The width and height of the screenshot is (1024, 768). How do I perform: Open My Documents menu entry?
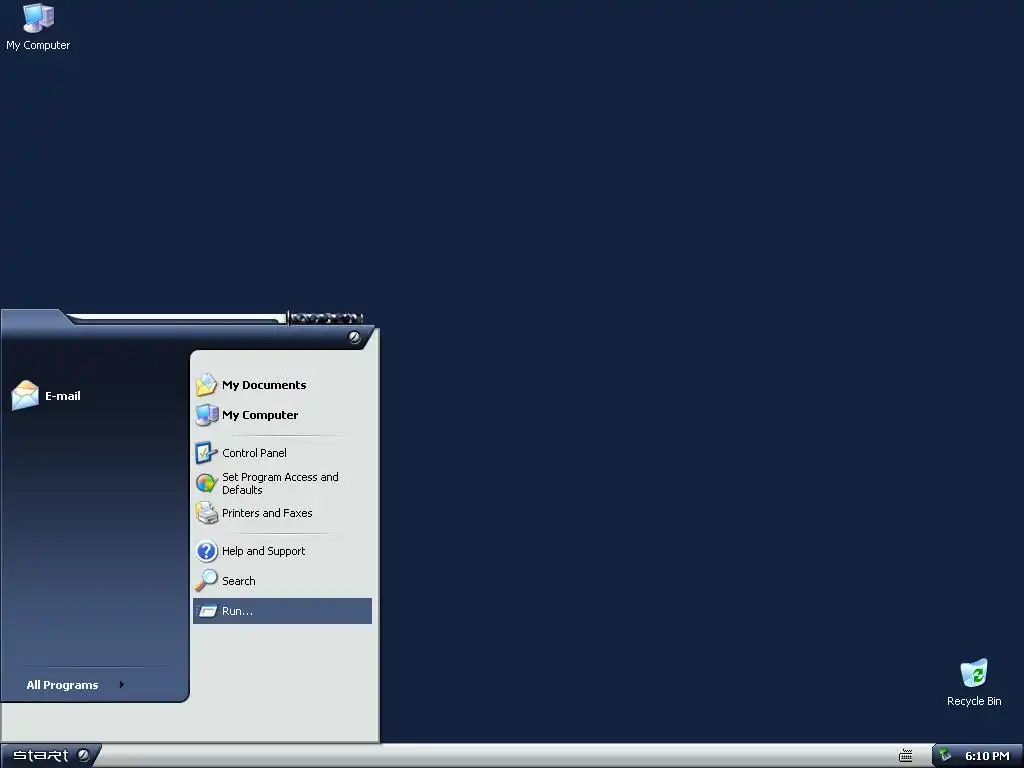click(282, 385)
